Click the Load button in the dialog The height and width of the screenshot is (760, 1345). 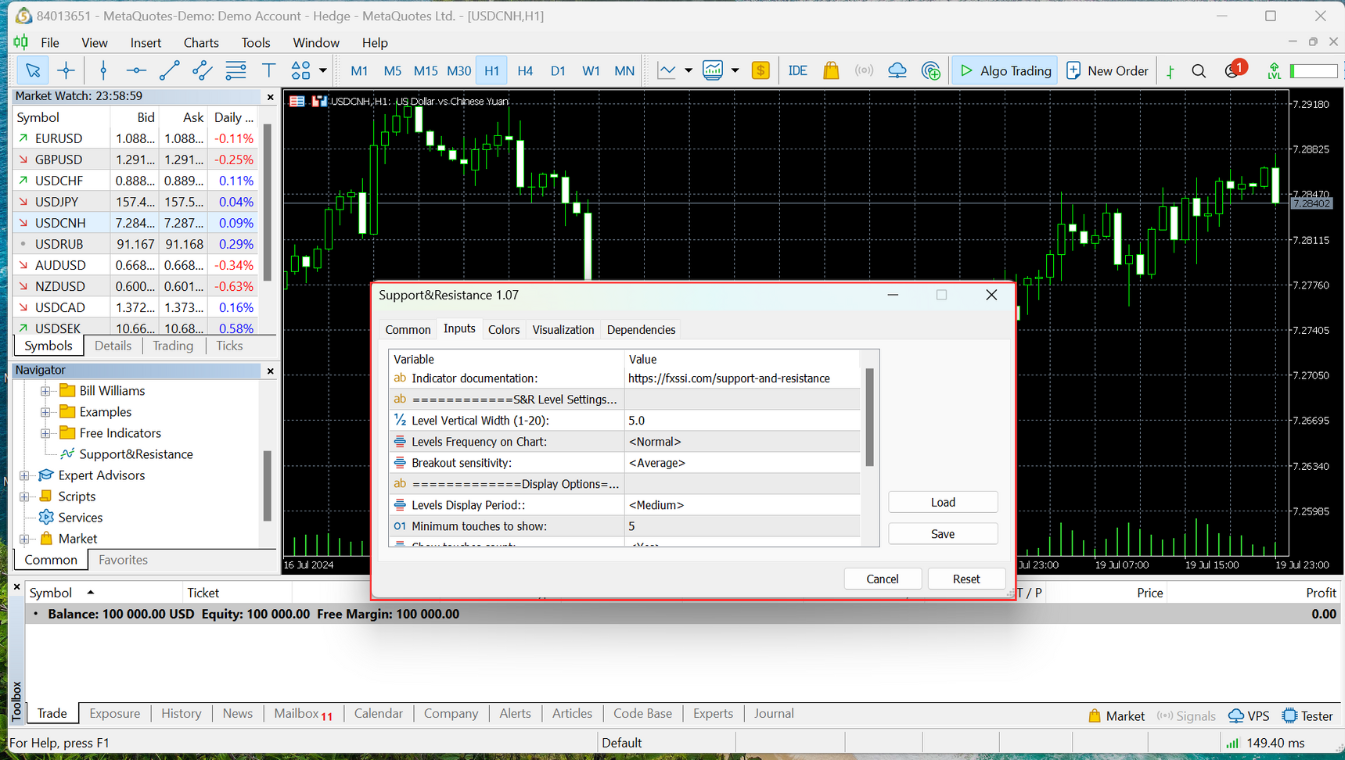click(943, 503)
